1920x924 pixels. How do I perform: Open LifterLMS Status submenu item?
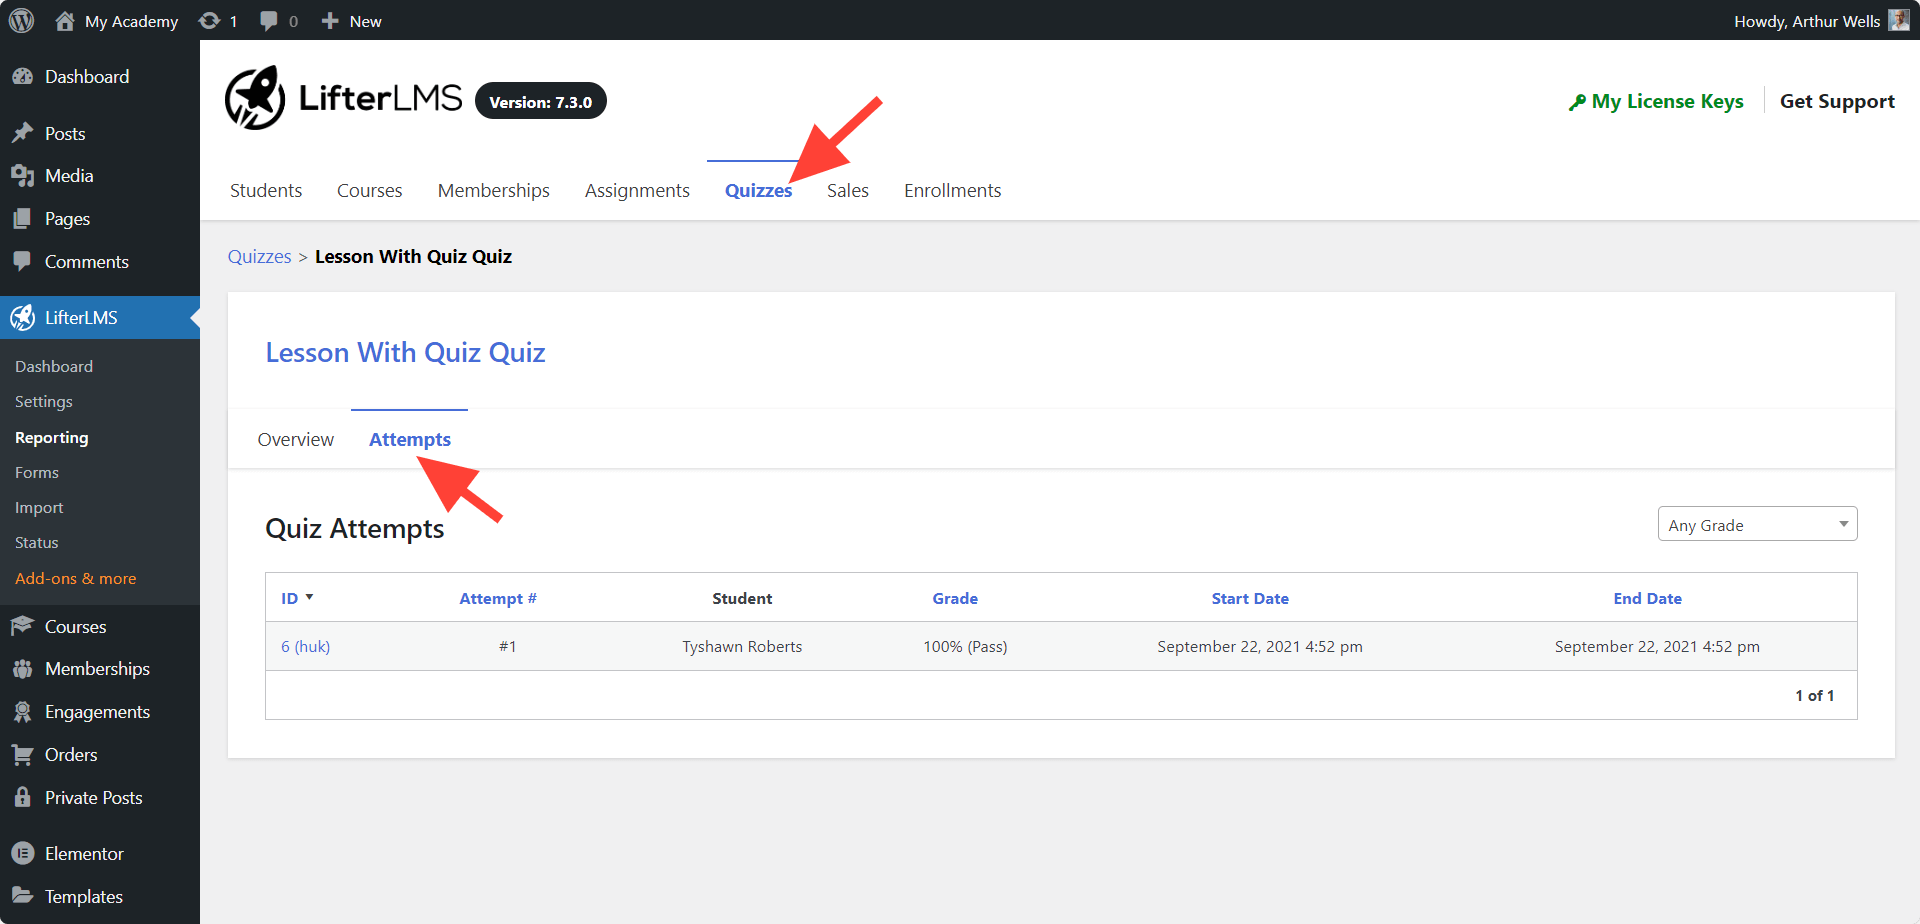pyautogui.click(x=37, y=542)
